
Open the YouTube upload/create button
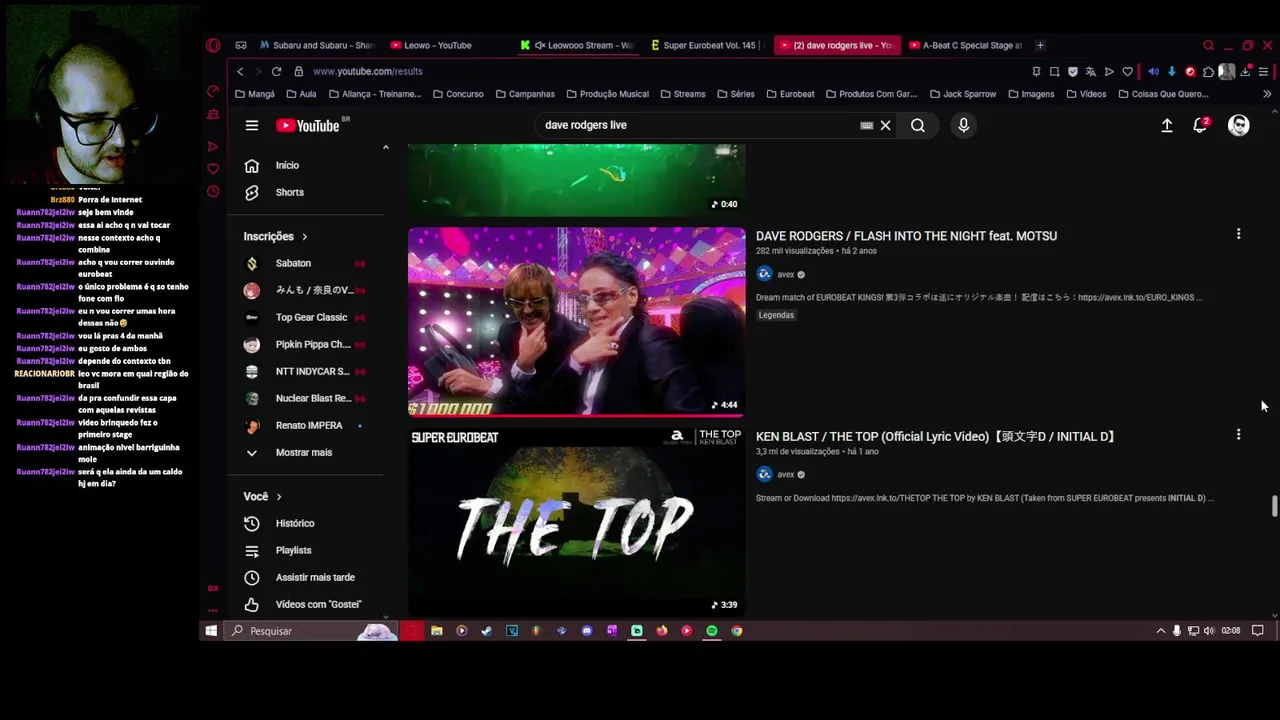[x=1167, y=125]
